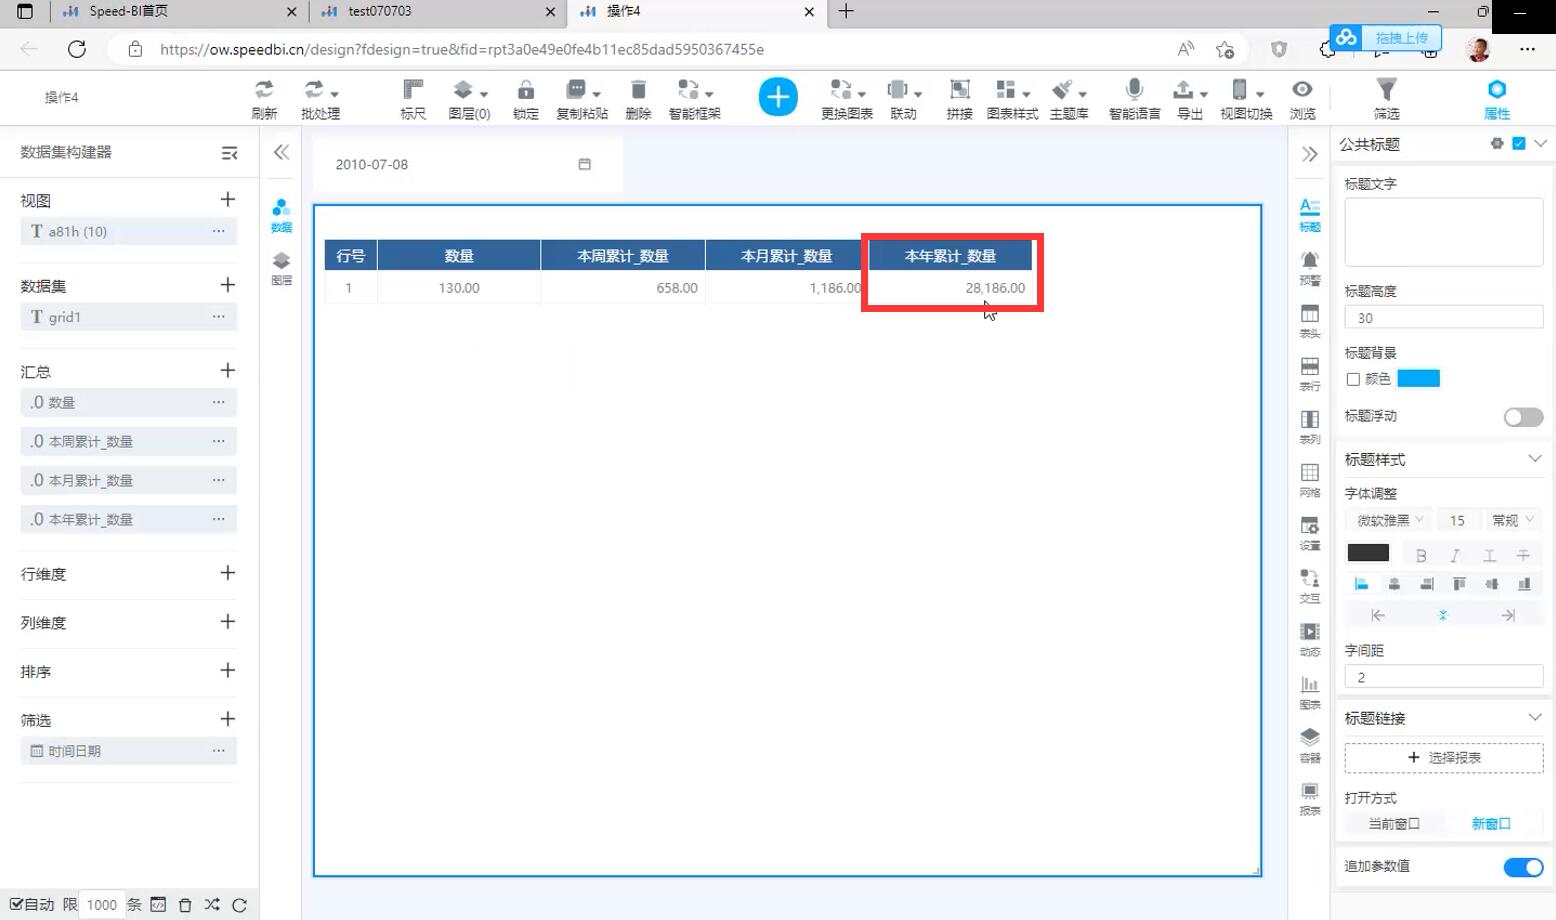Viewport: 1556px width, 920px height.
Task: Choose 当前窗口 open mode
Action: click(x=1394, y=824)
